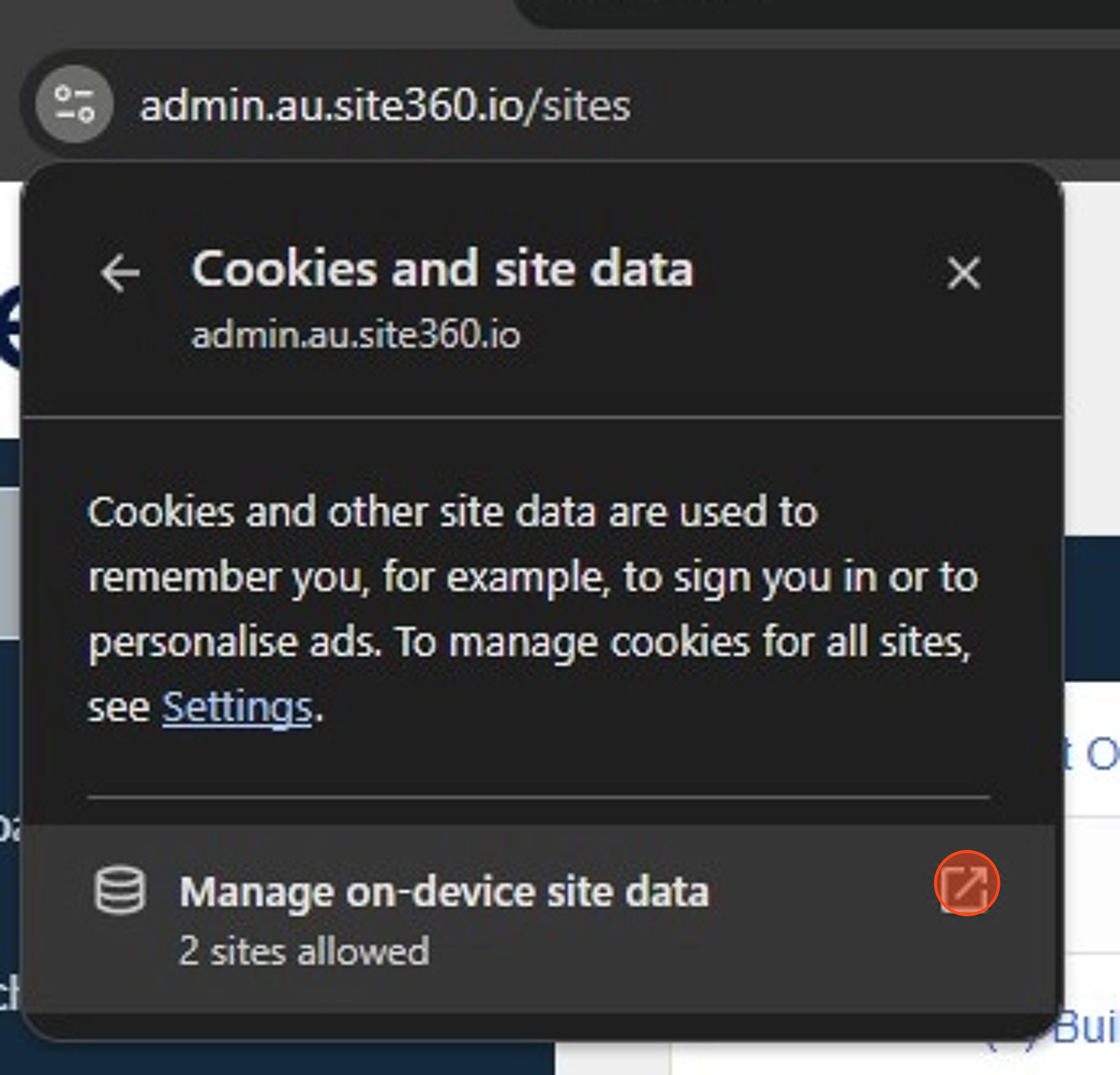Click the admin.au.site360.io subtitle in the popup
This screenshot has height=1075, width=1120.
click(x=356, y=334)
